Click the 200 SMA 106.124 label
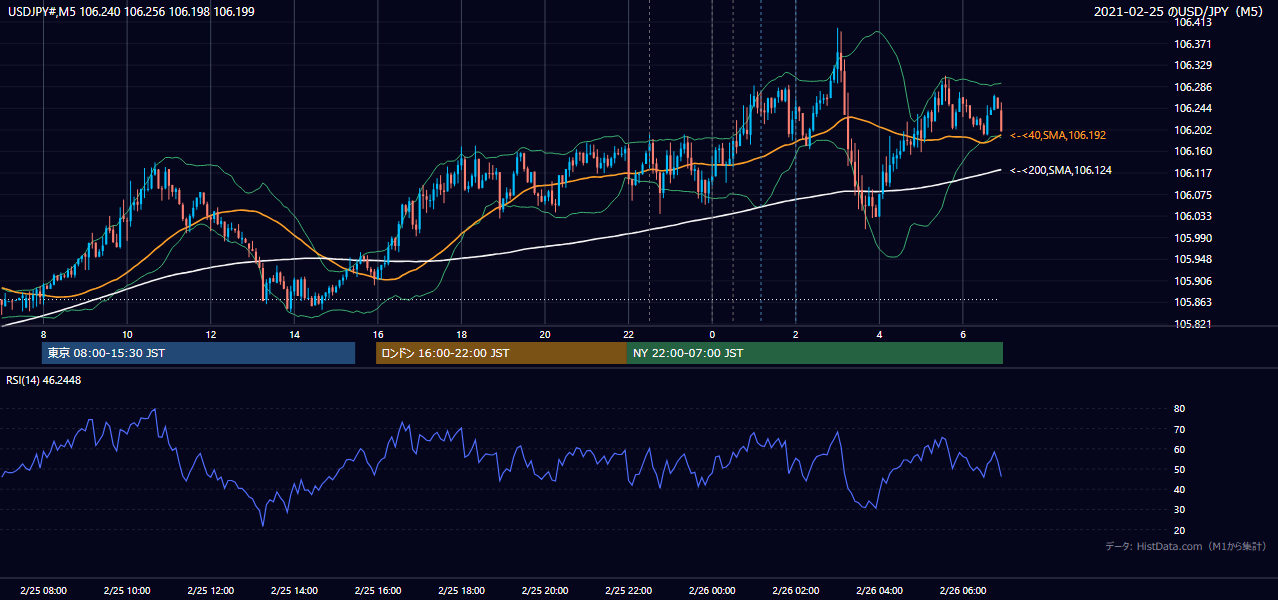Screen dimensions: 1278x600 1061,171
